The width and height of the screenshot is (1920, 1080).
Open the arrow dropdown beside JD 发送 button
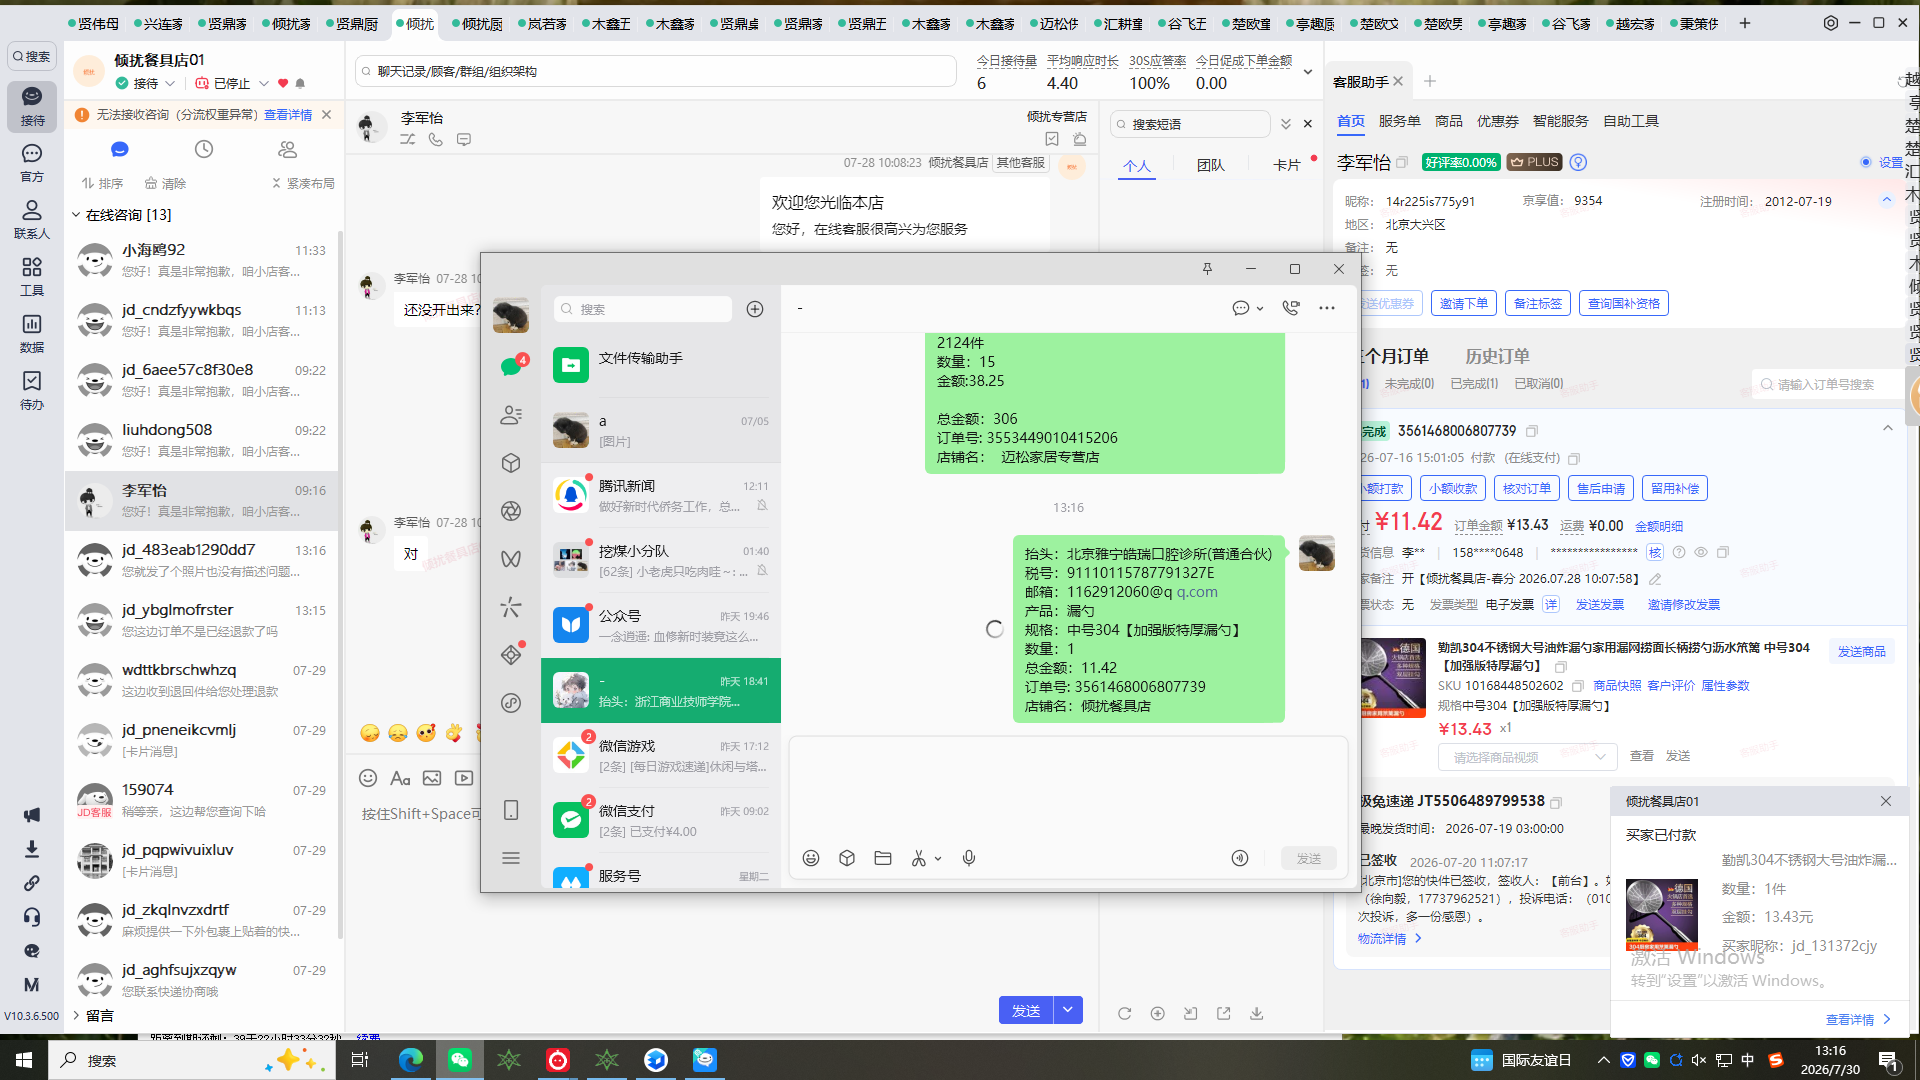point(1068,1010)
